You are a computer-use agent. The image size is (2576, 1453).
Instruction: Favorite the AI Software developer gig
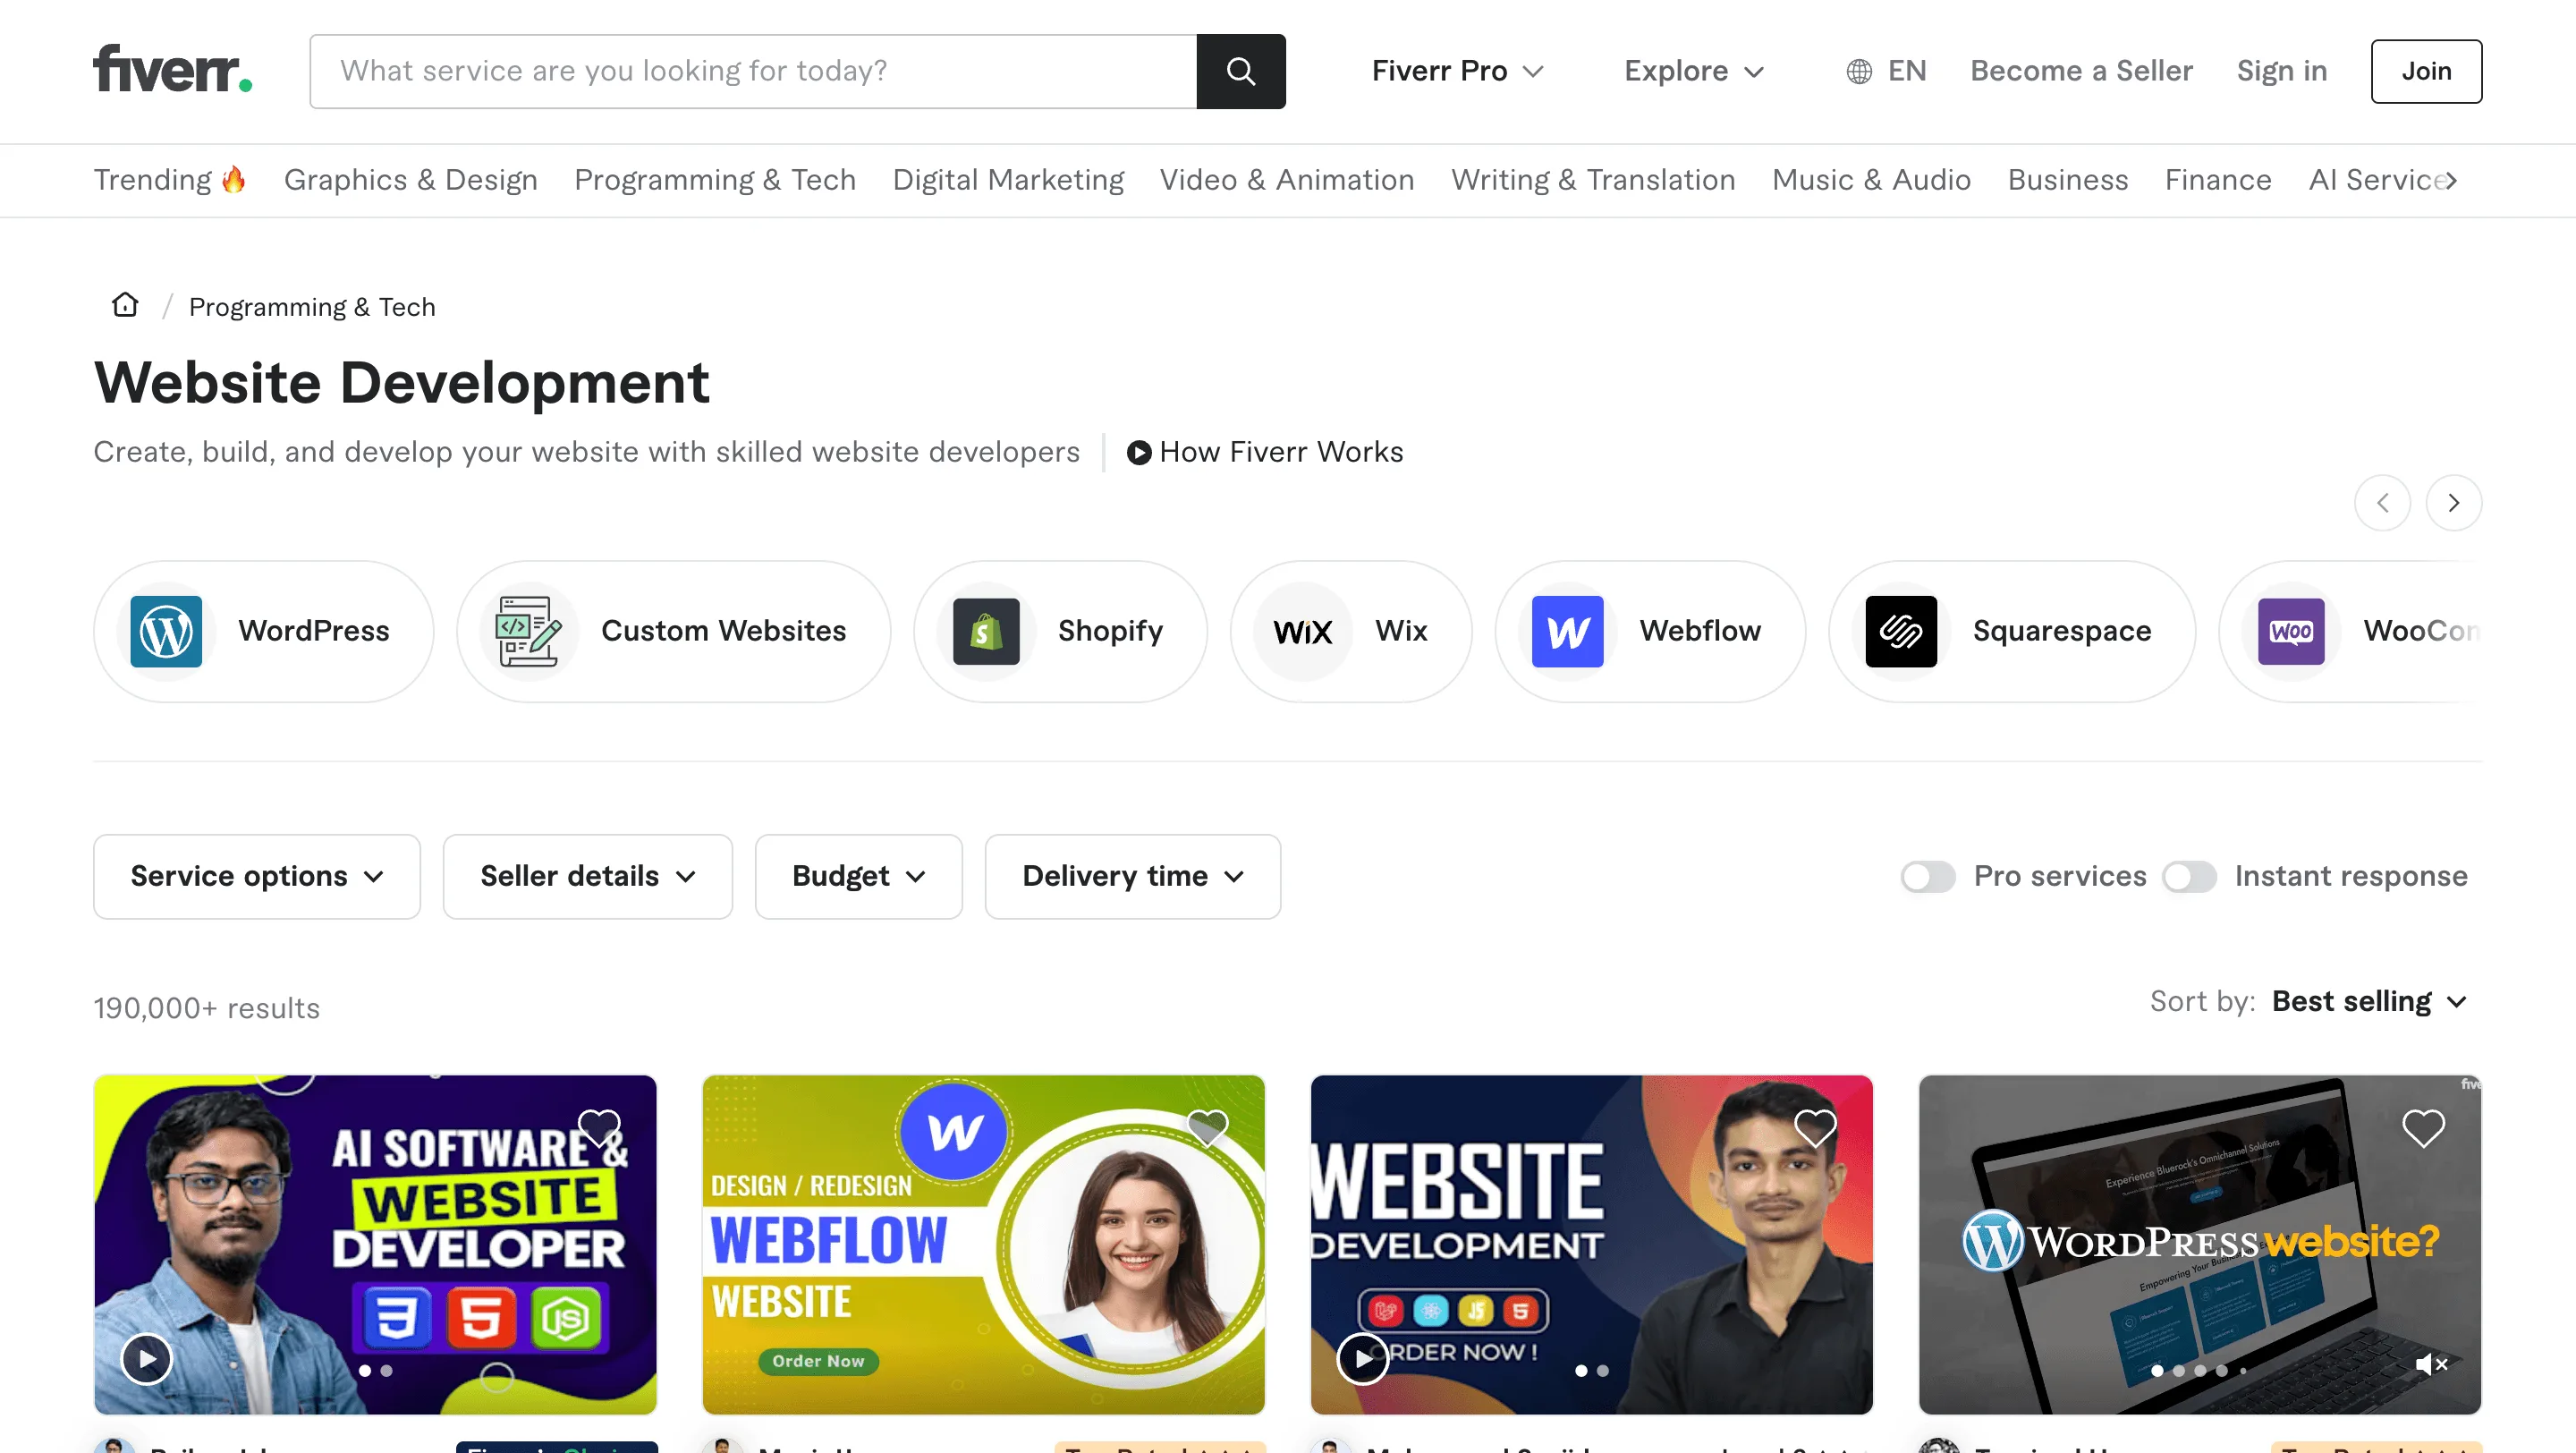coord(599,1128)
